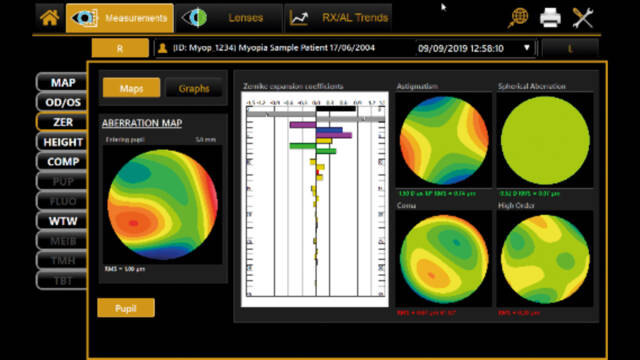Screen dimensions: 640x360
Task: Select the Astigmatism aberration map thumbnail
Action: (444, 140)
